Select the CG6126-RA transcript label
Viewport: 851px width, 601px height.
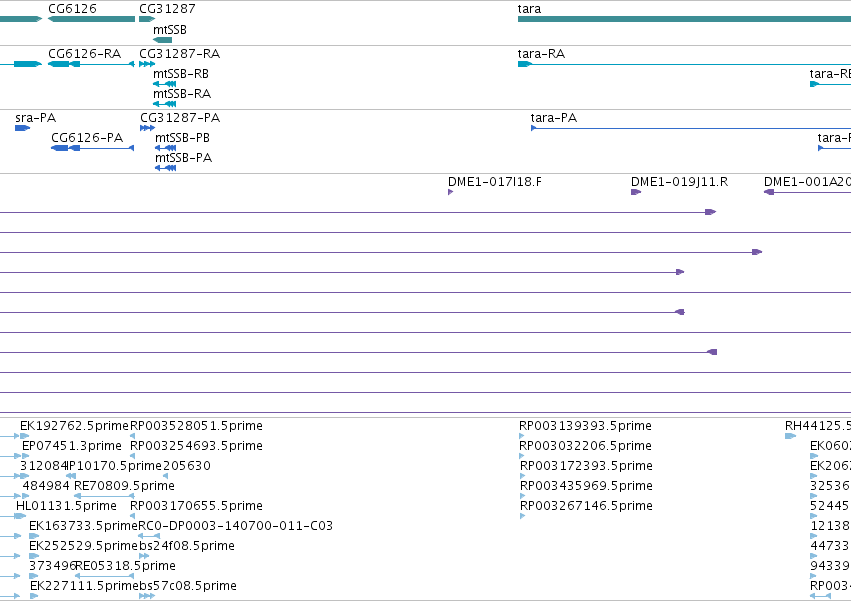[85, 54]
